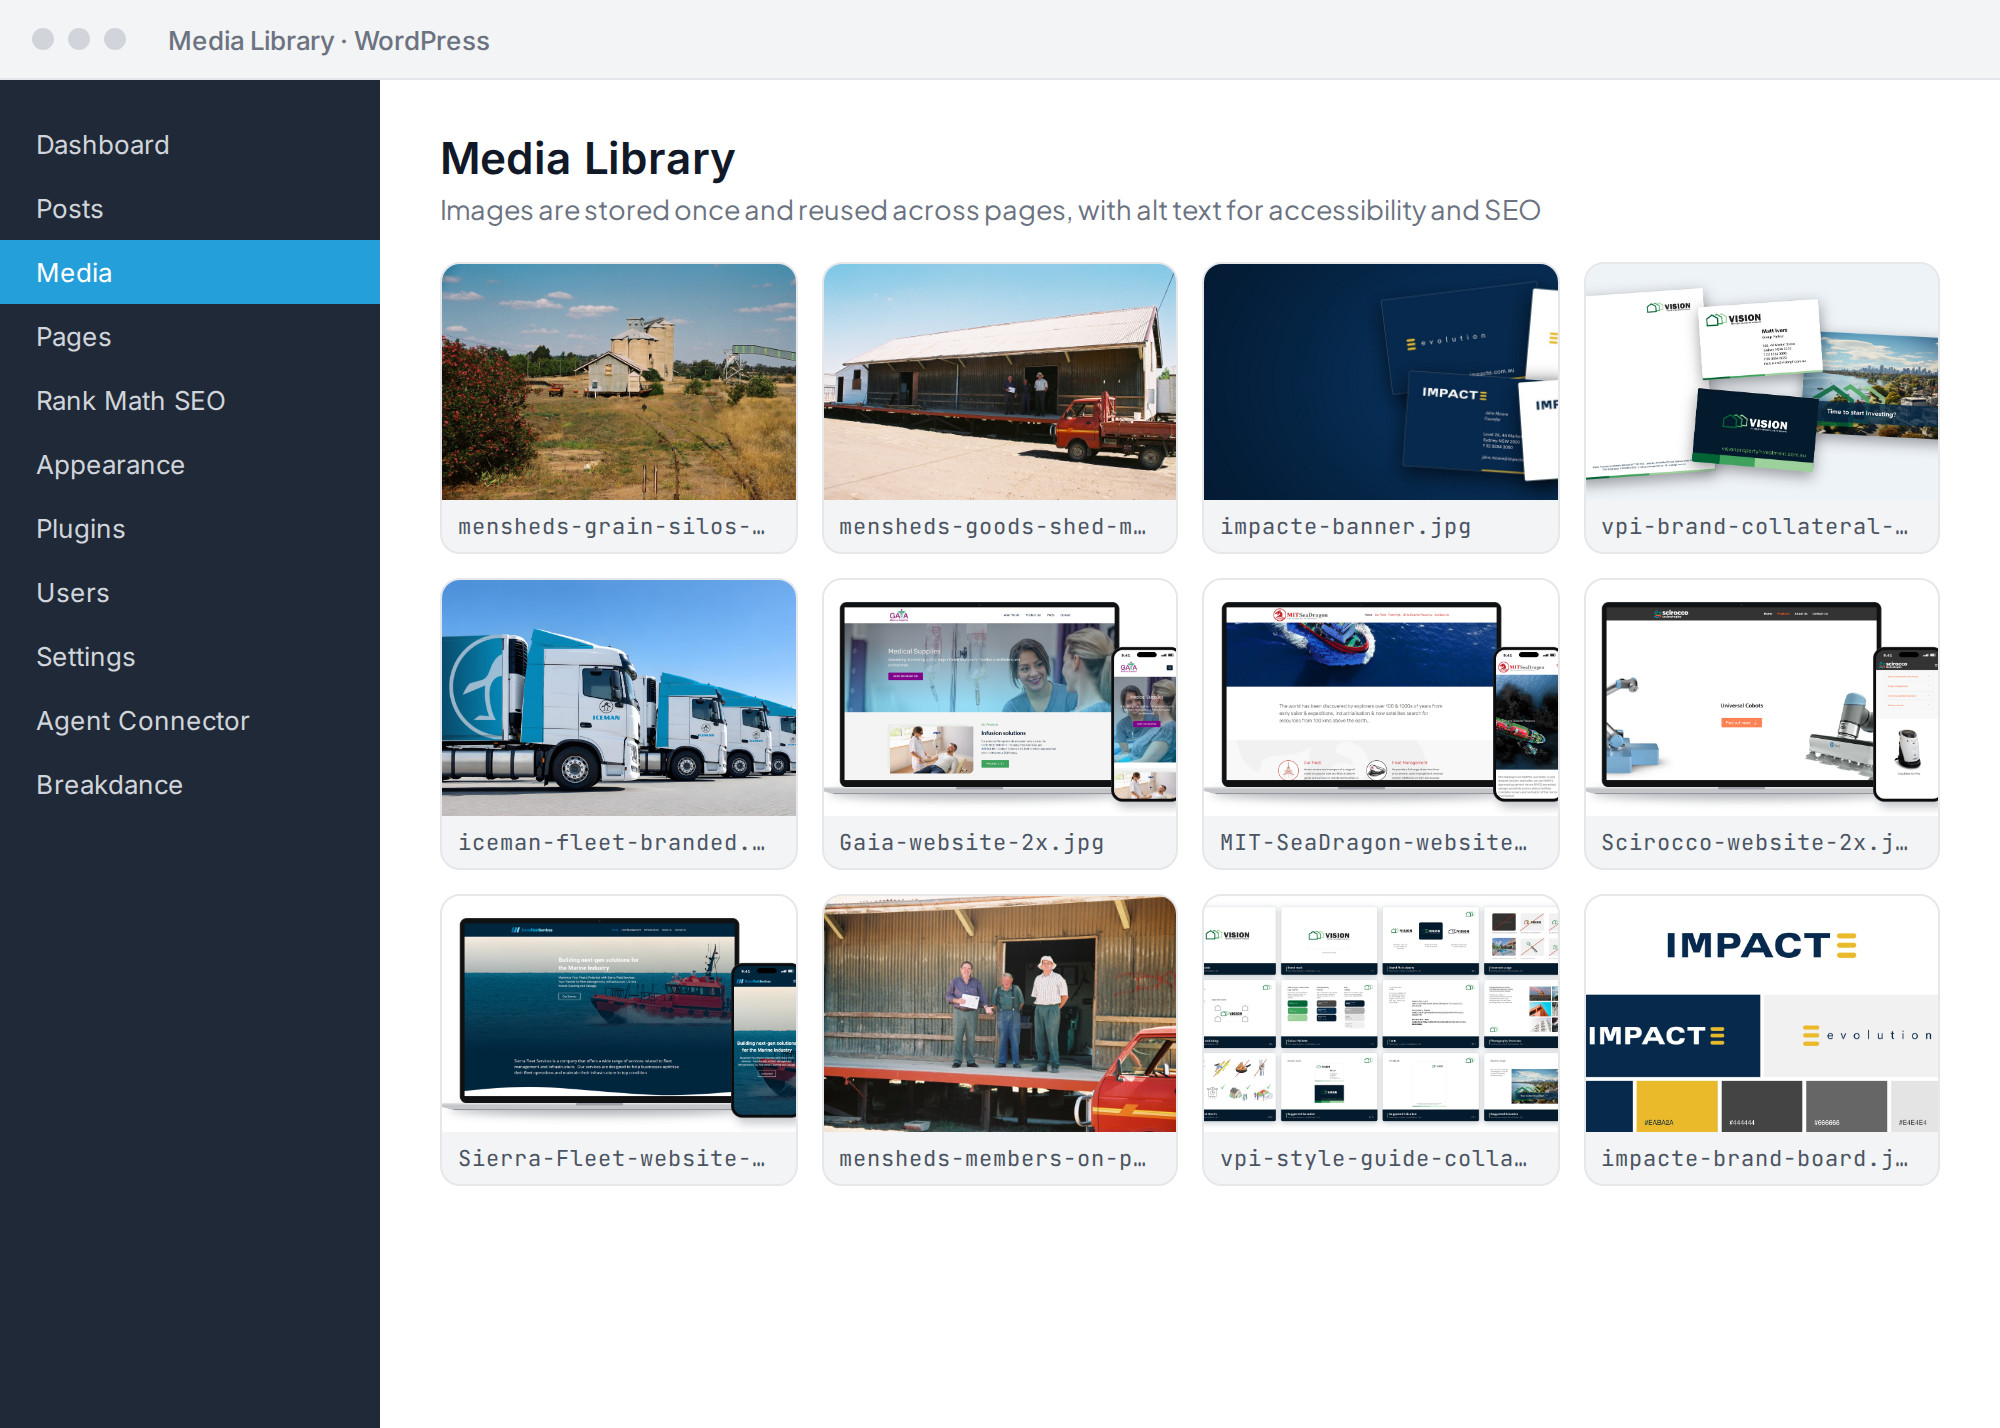2000x1428 pixels.
Task: Open the impacte-banner.jpg thumbnail
Action: tap(1381, 382)
